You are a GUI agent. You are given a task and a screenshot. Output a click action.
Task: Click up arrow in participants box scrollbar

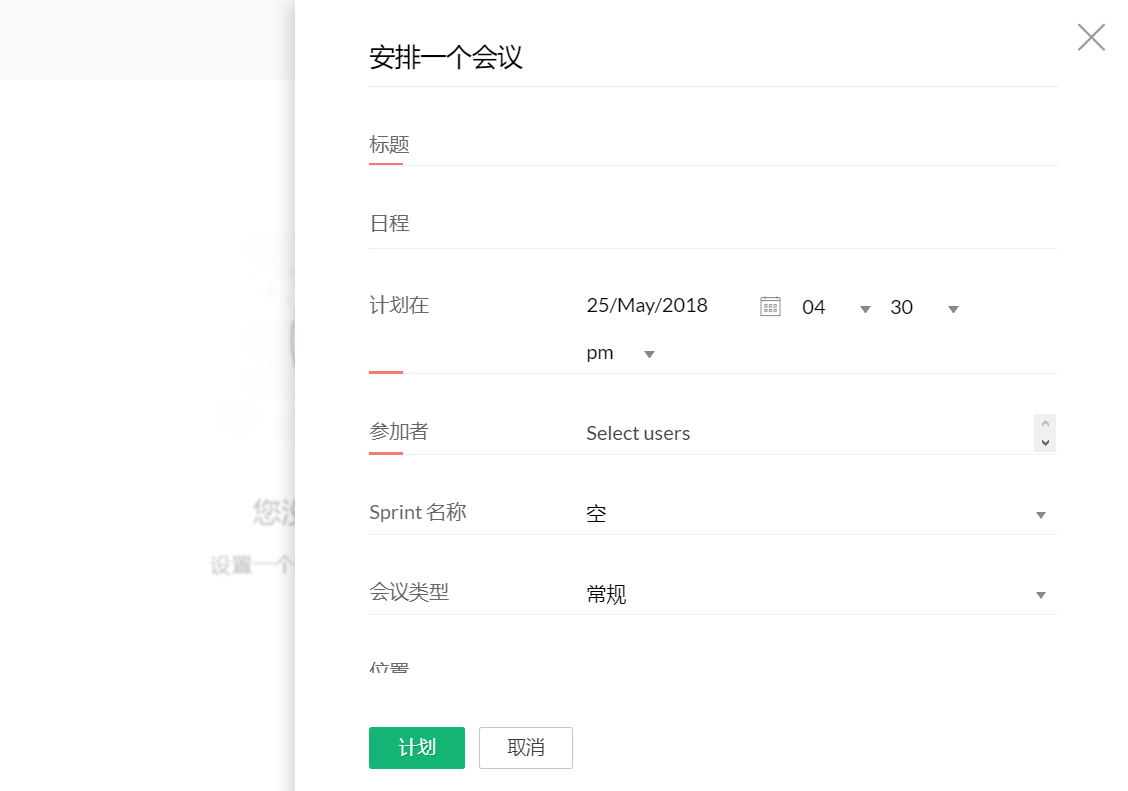click(1045, 424)
